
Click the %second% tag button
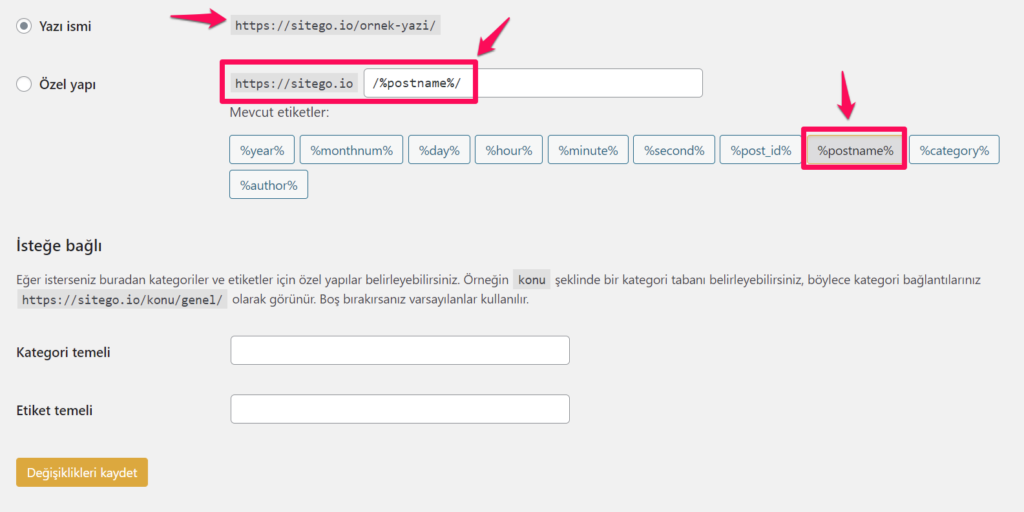(x=673, y=151)
